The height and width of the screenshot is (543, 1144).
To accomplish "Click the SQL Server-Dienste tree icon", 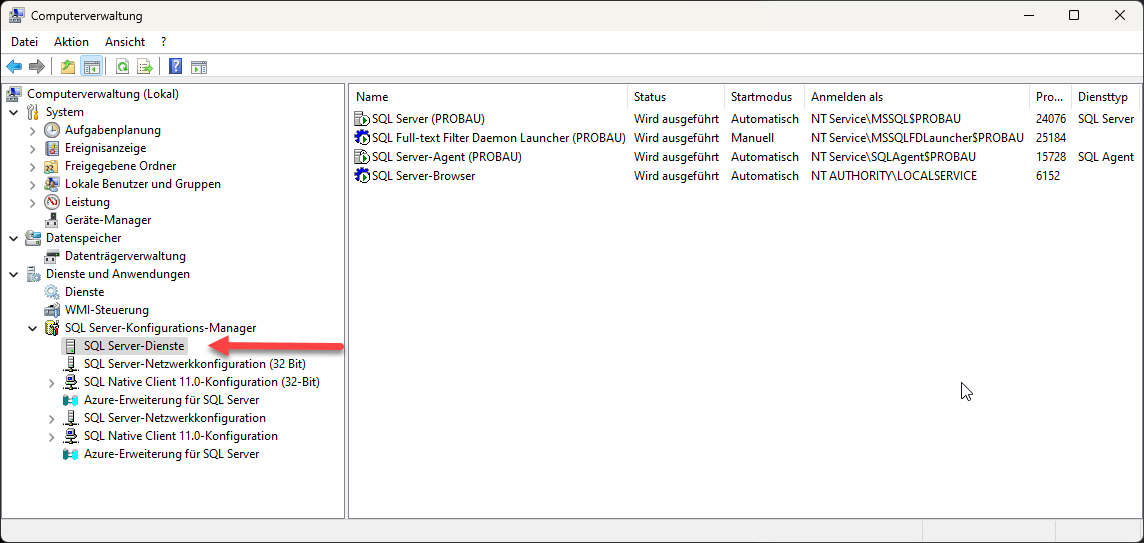I will [71, 346].
